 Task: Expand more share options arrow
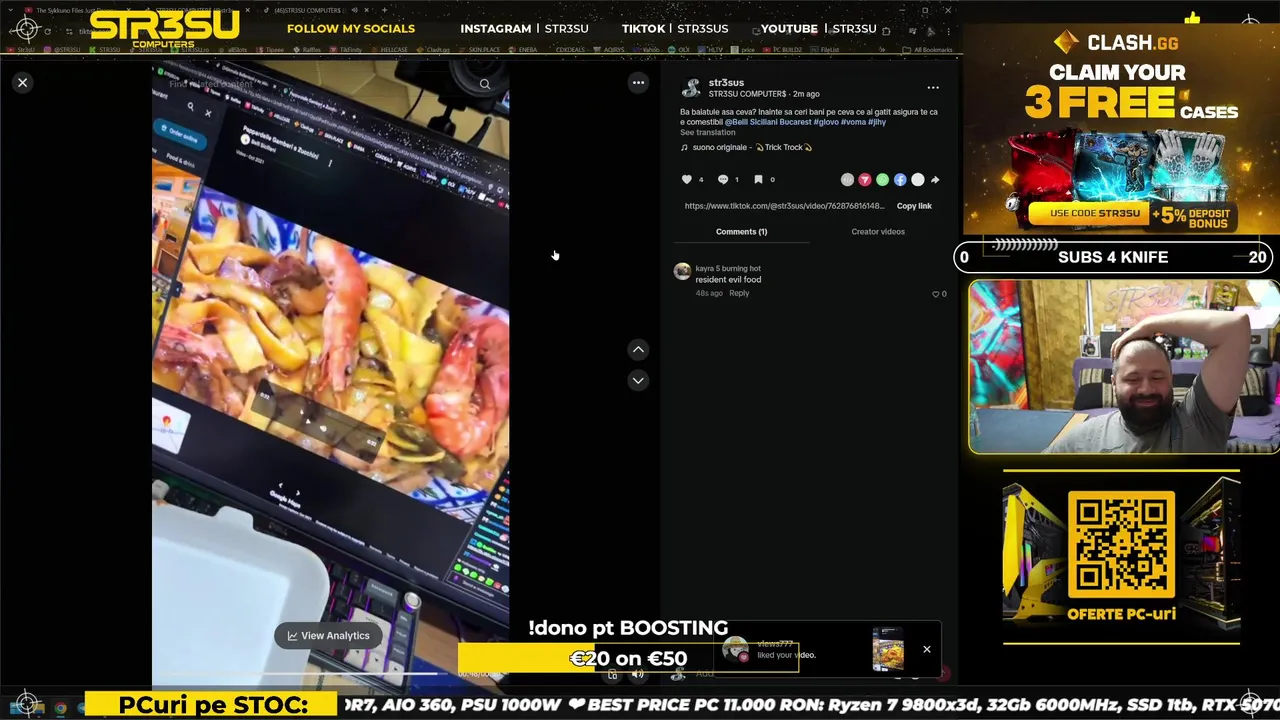coord(935,180)
